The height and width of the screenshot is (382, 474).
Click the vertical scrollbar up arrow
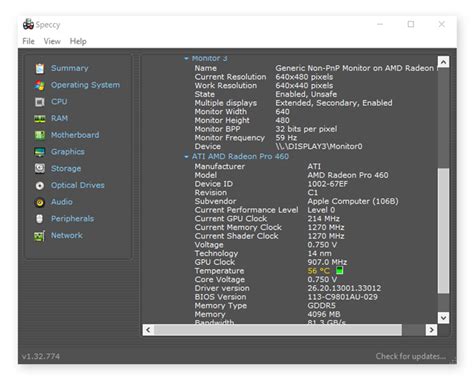click(443, 62)
